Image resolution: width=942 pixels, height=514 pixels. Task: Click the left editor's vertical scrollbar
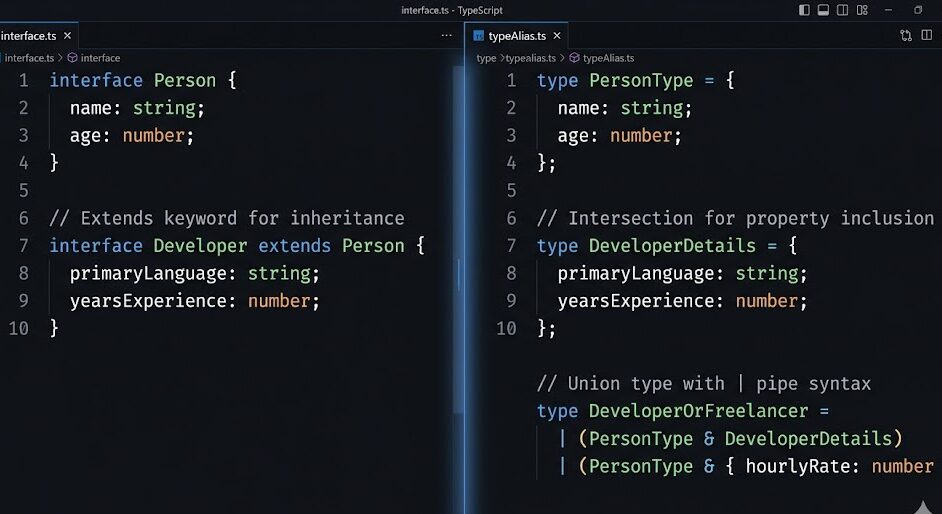coord(458,240)
